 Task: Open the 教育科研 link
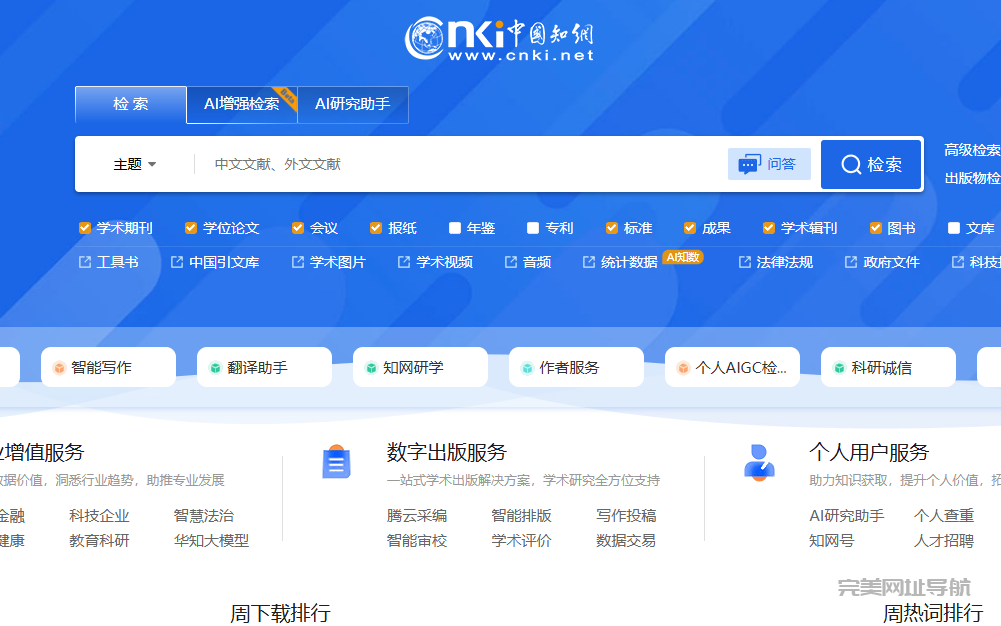pos(100,541)
